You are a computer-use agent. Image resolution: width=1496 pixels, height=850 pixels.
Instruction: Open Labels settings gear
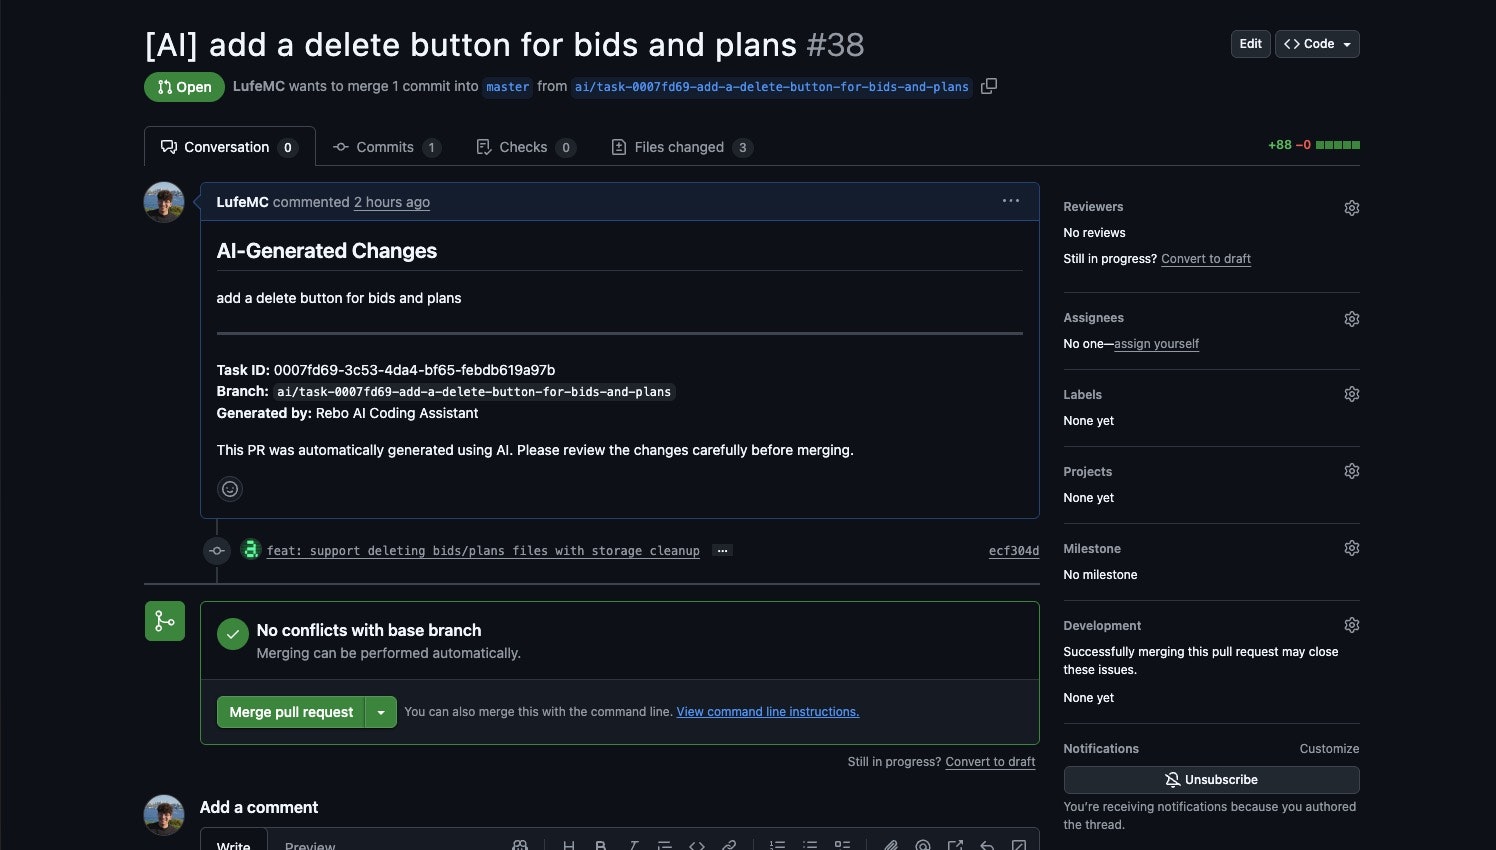(x=1351, y=394)
